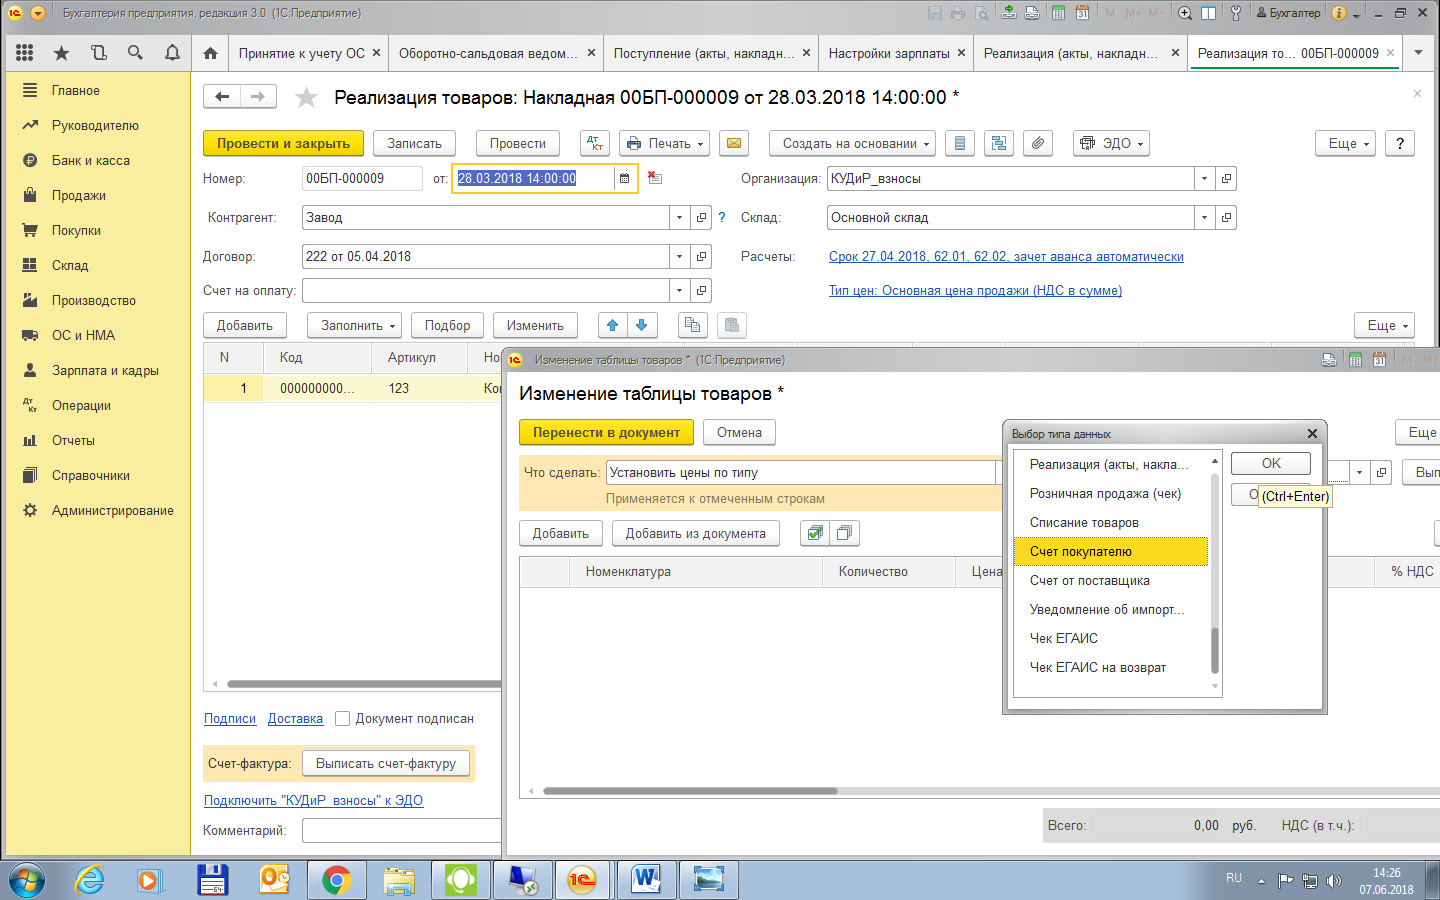Expand the Создать на основании dropdown
The image size is (1440, 900).
853,144
